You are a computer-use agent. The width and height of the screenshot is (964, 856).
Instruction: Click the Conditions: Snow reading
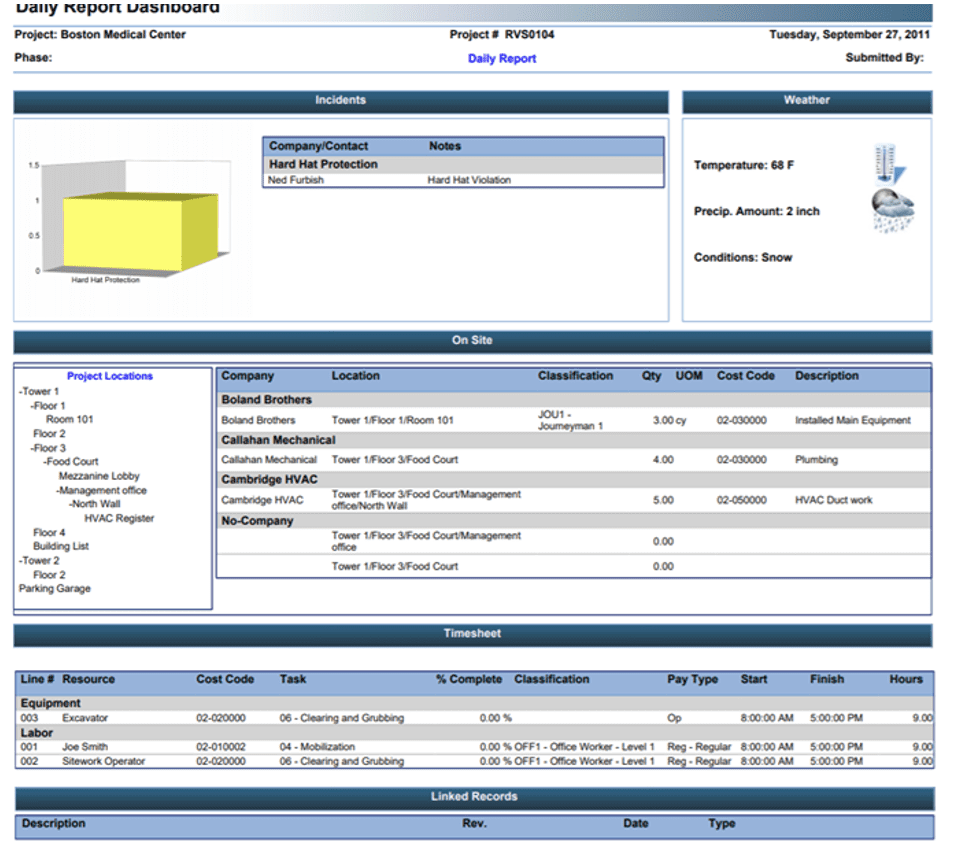[x=743, y=258]
